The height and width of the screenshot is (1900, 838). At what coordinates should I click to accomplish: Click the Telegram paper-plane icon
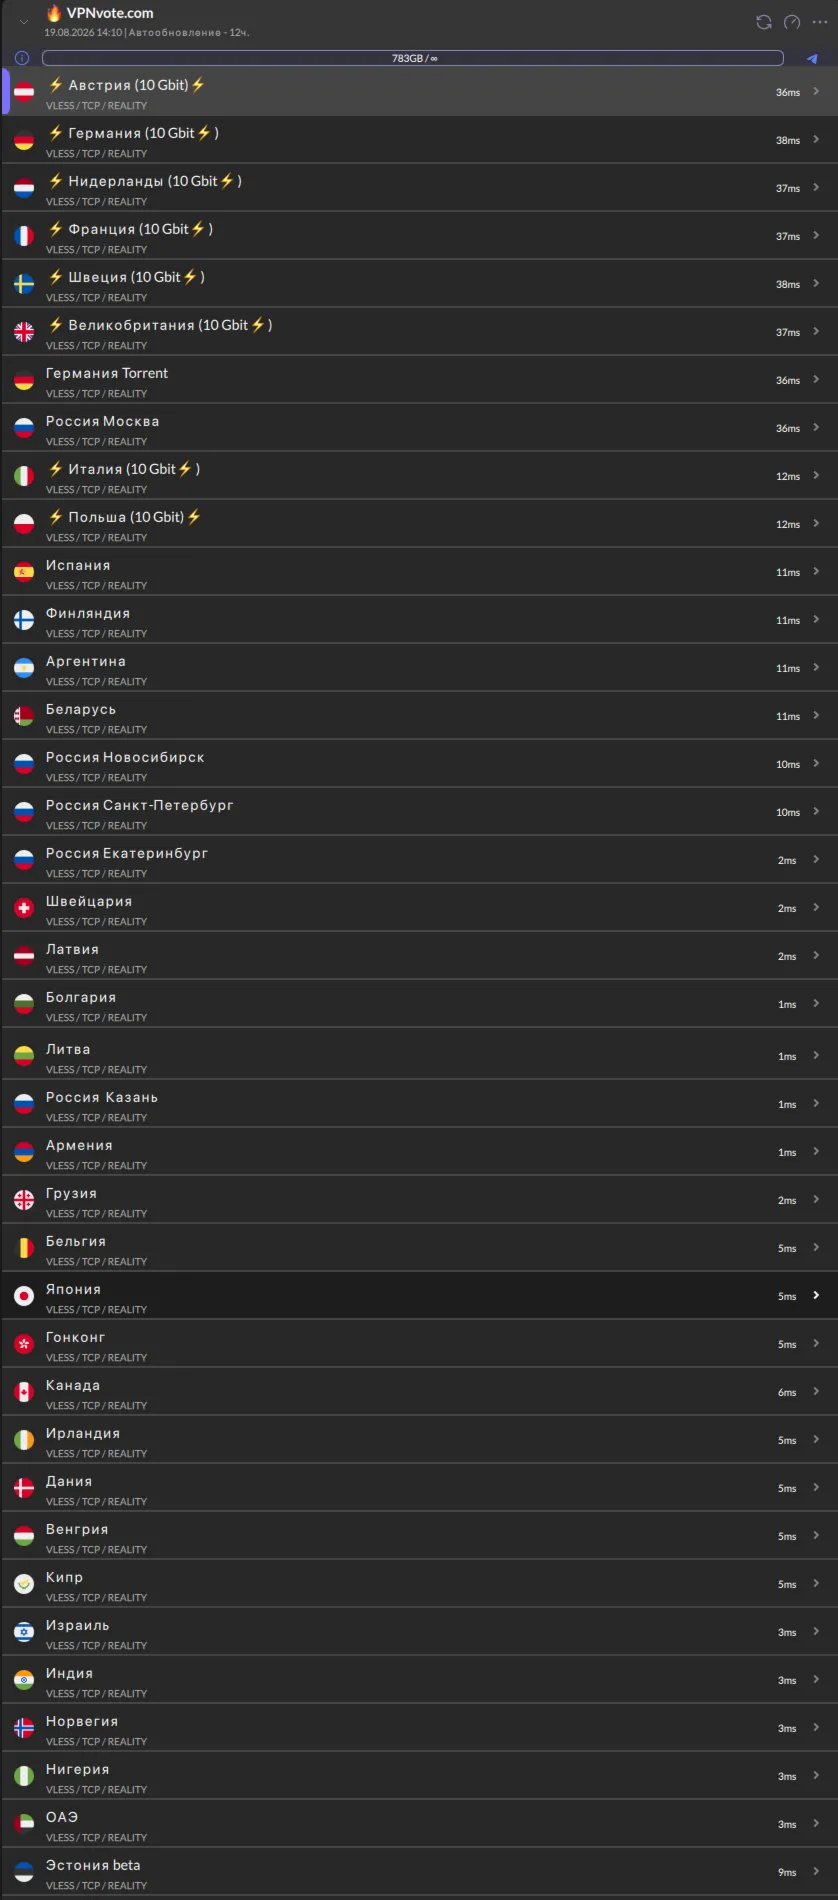pos(813,59)
